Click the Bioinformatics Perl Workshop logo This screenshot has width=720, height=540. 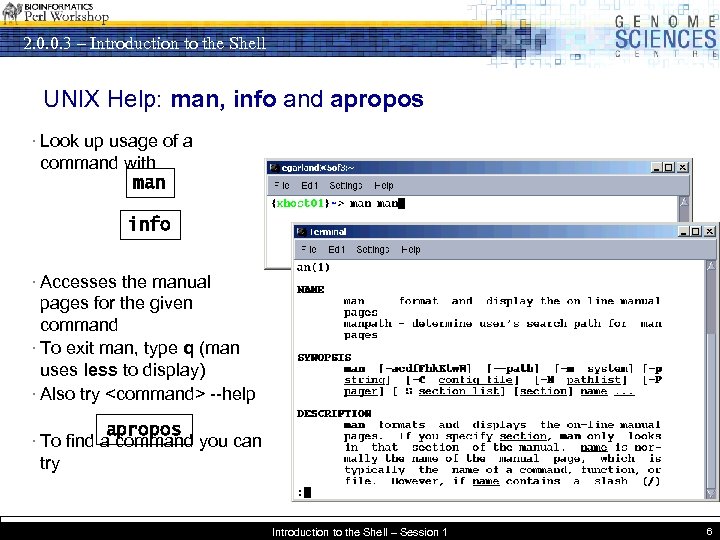(55, 12)
